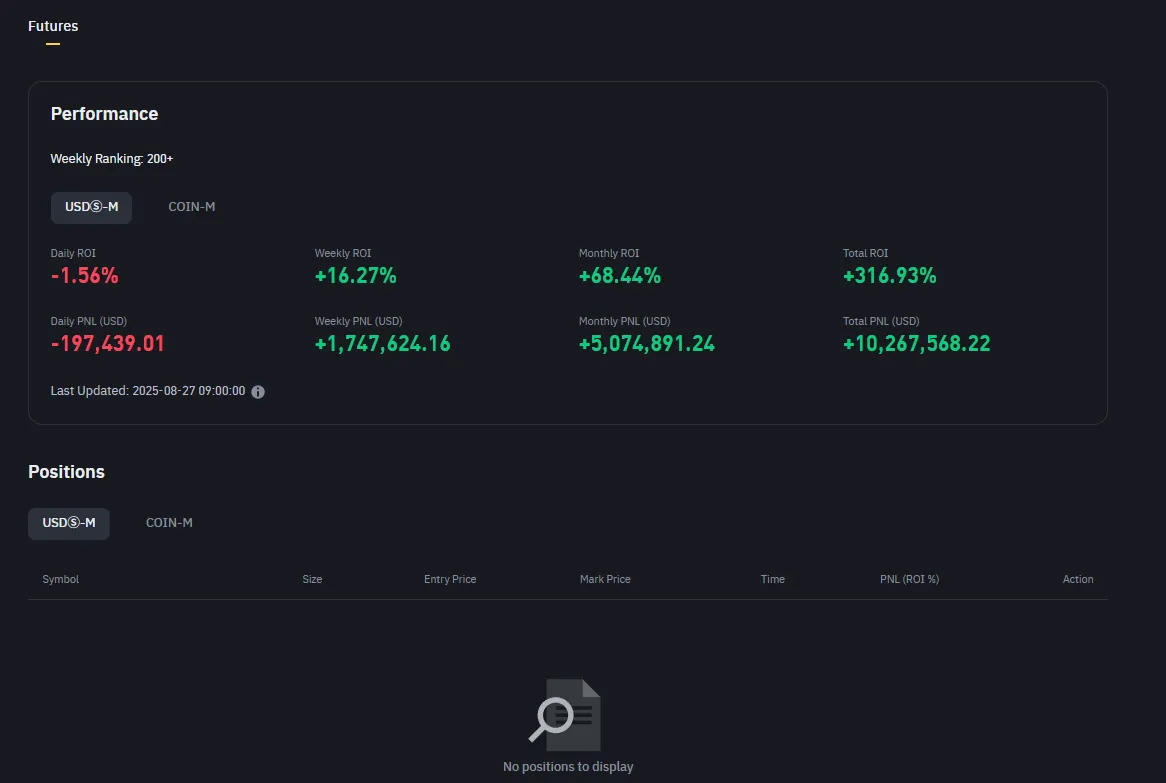Click the Symbol column header
The height and width of the screenshot is (783, 1166).
[61, 579]
